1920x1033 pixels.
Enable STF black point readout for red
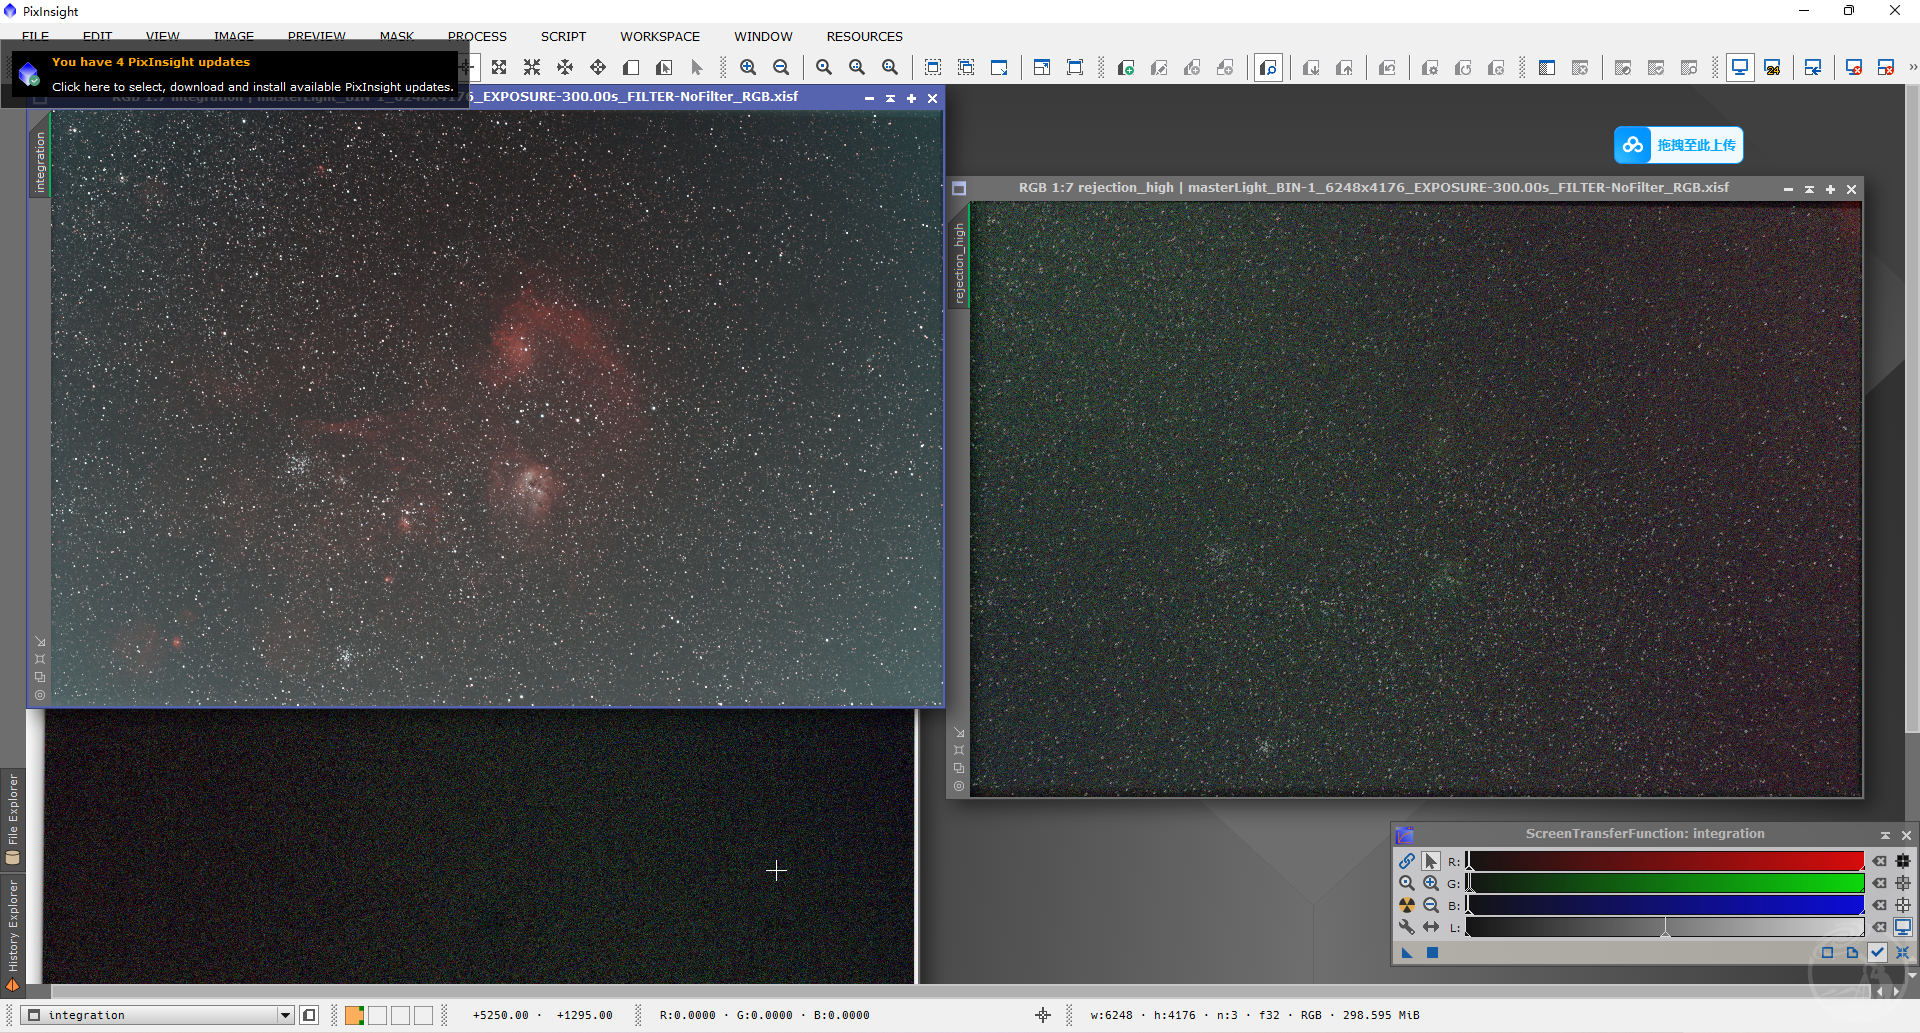tap(1902, 861)
